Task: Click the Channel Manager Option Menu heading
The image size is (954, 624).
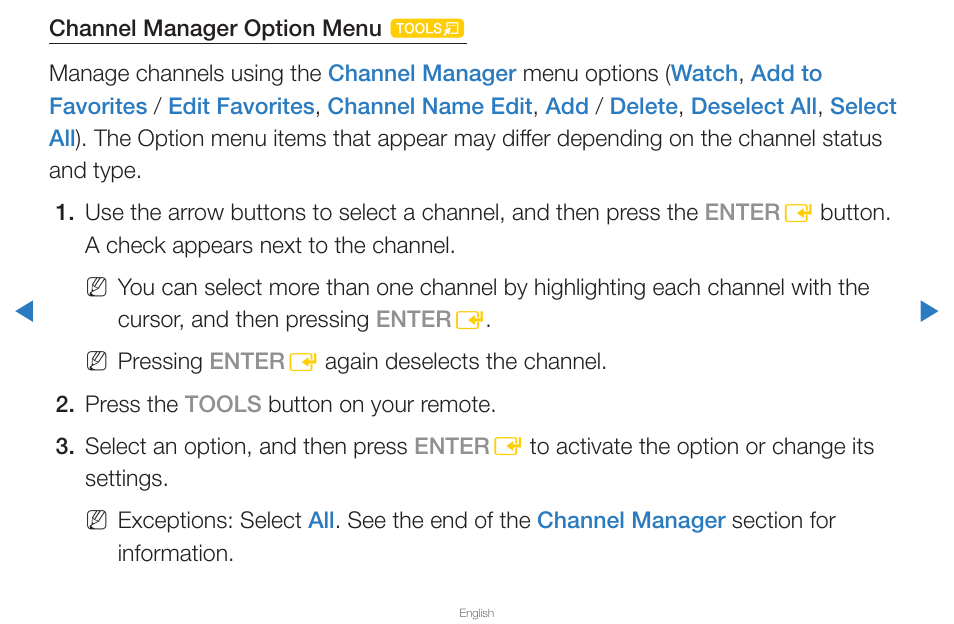Action: 215,29
